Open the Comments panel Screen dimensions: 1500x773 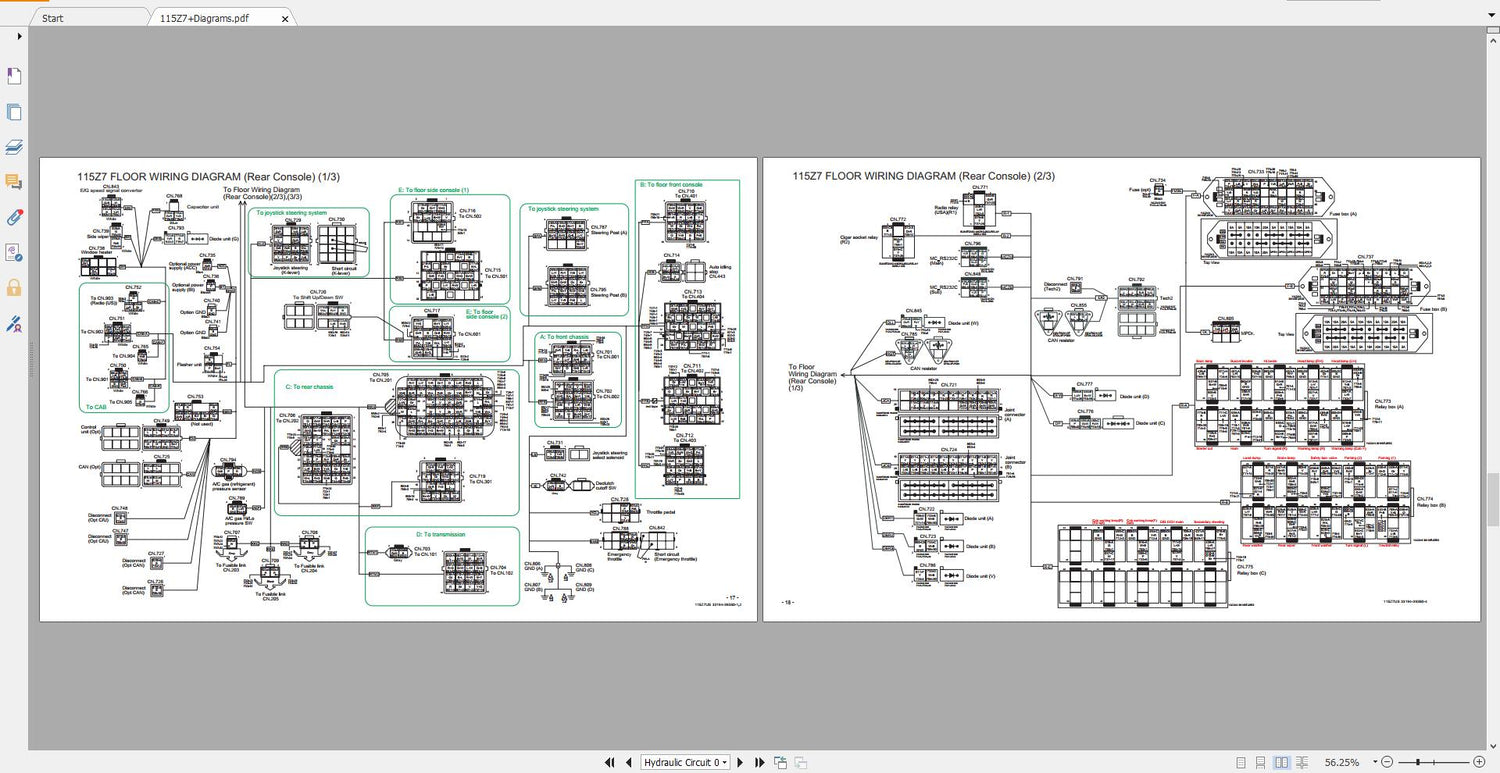click(14, 182)
